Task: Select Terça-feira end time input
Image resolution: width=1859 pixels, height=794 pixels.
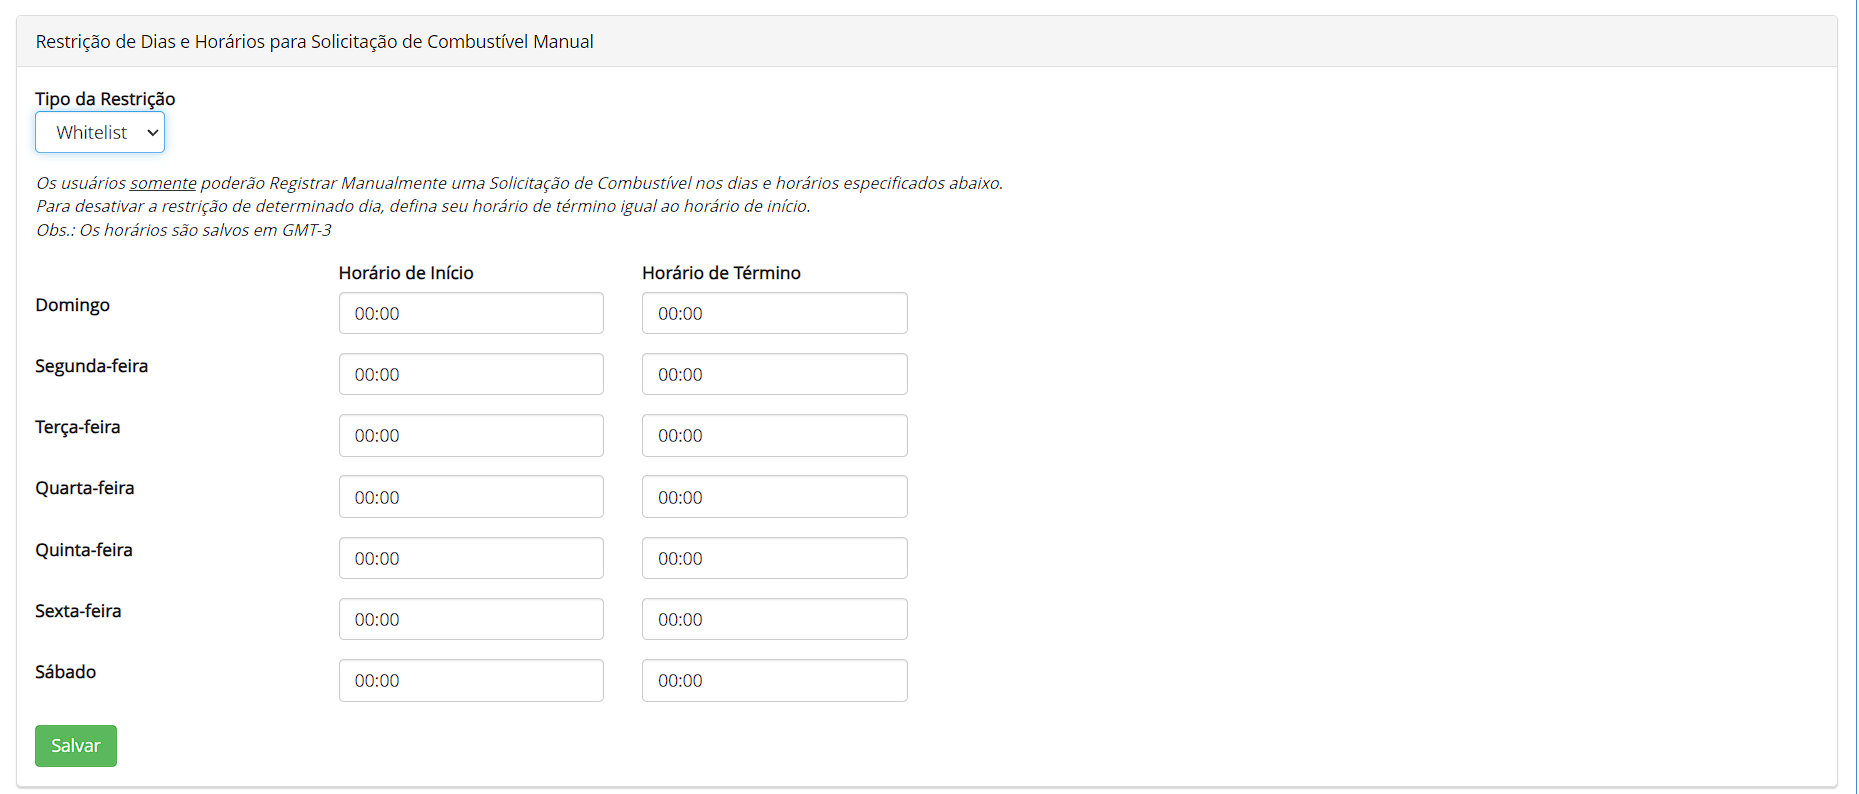Action: click(x=774, y=435)
